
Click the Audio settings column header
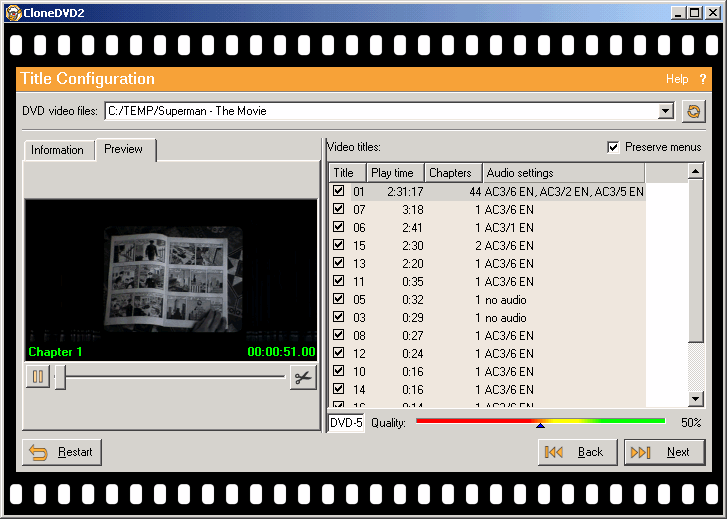[x=563, y=173]
